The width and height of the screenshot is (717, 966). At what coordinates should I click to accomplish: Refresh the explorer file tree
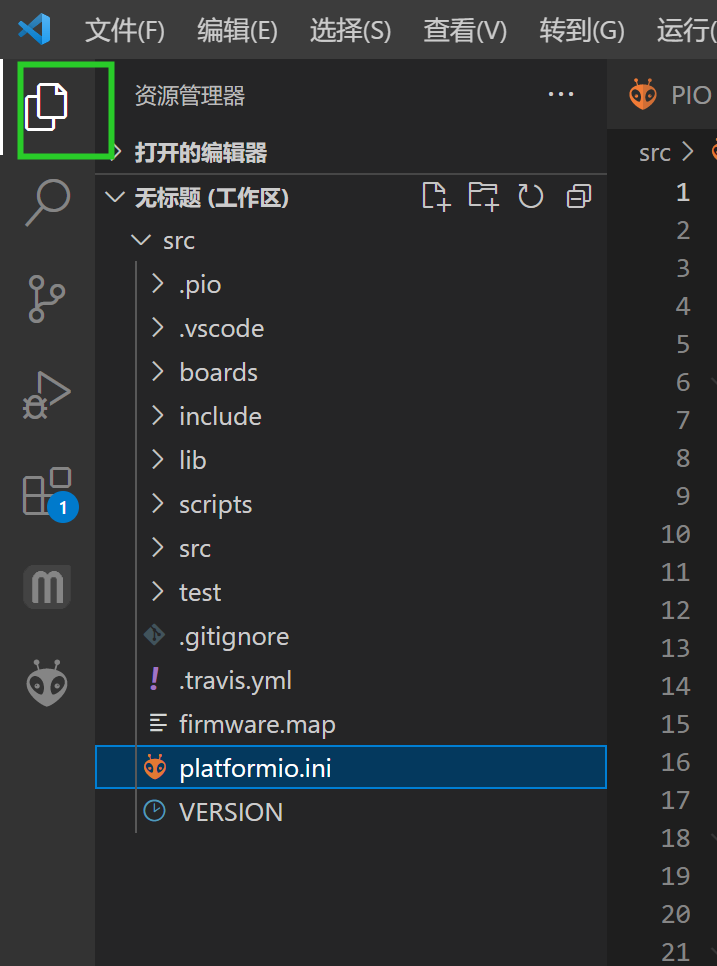(530, 197)
